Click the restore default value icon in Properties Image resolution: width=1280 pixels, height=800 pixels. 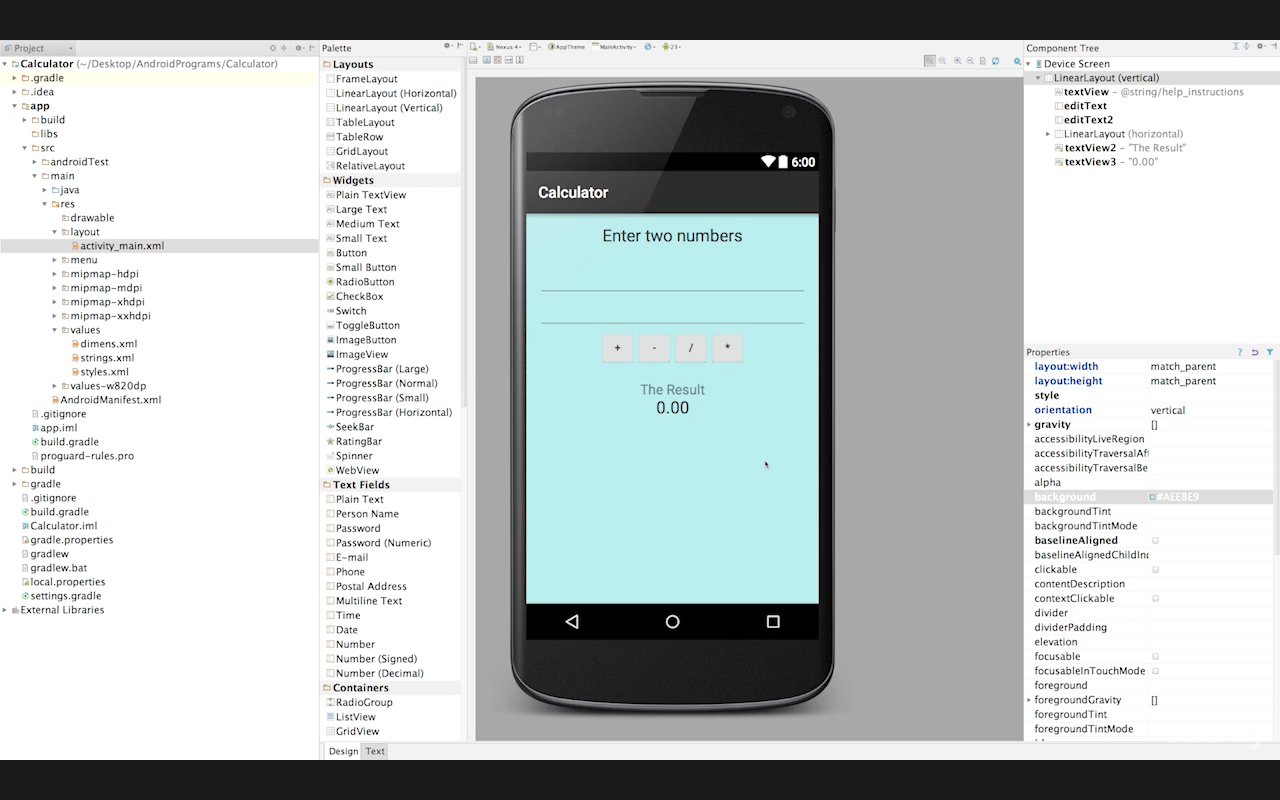click(1255, 352)
